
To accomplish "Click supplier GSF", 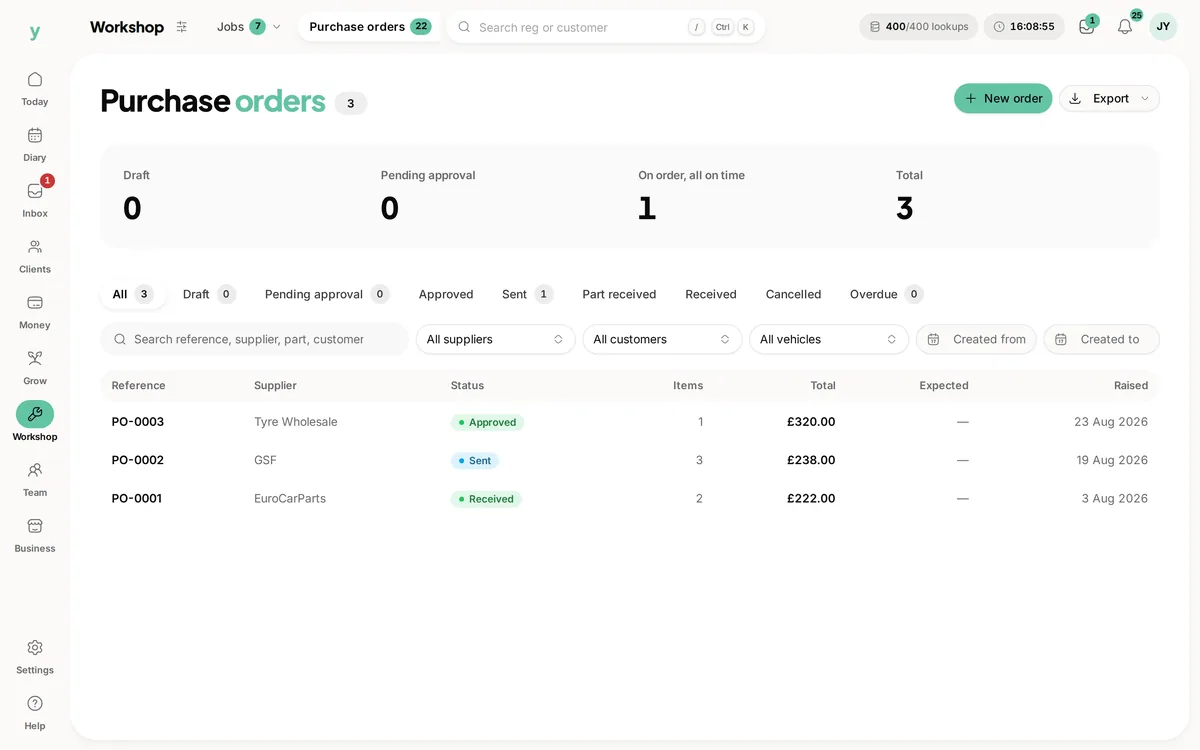I will (265, 460).
